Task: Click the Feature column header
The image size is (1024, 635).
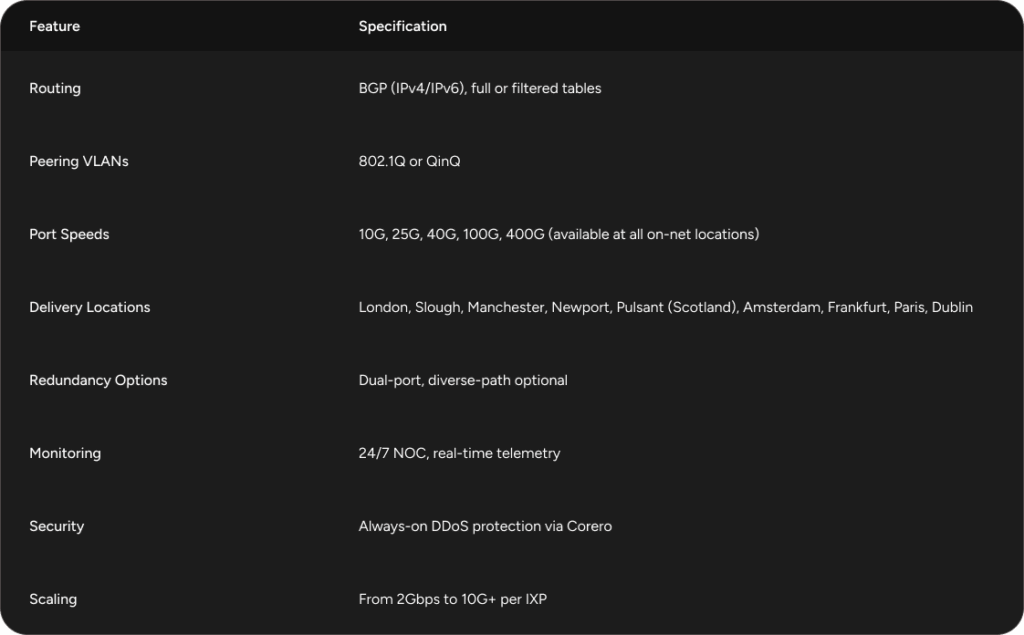Action: point(54,26)
